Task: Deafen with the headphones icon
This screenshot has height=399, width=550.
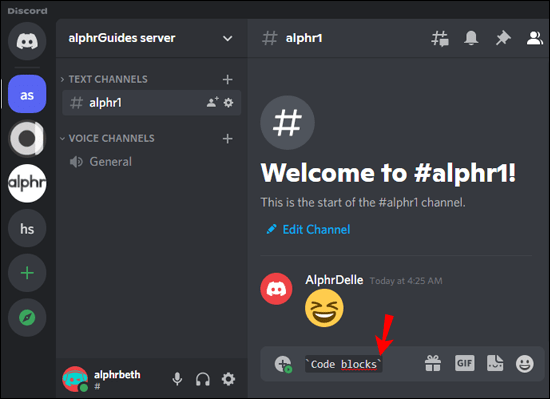Action: pos(203,379)
